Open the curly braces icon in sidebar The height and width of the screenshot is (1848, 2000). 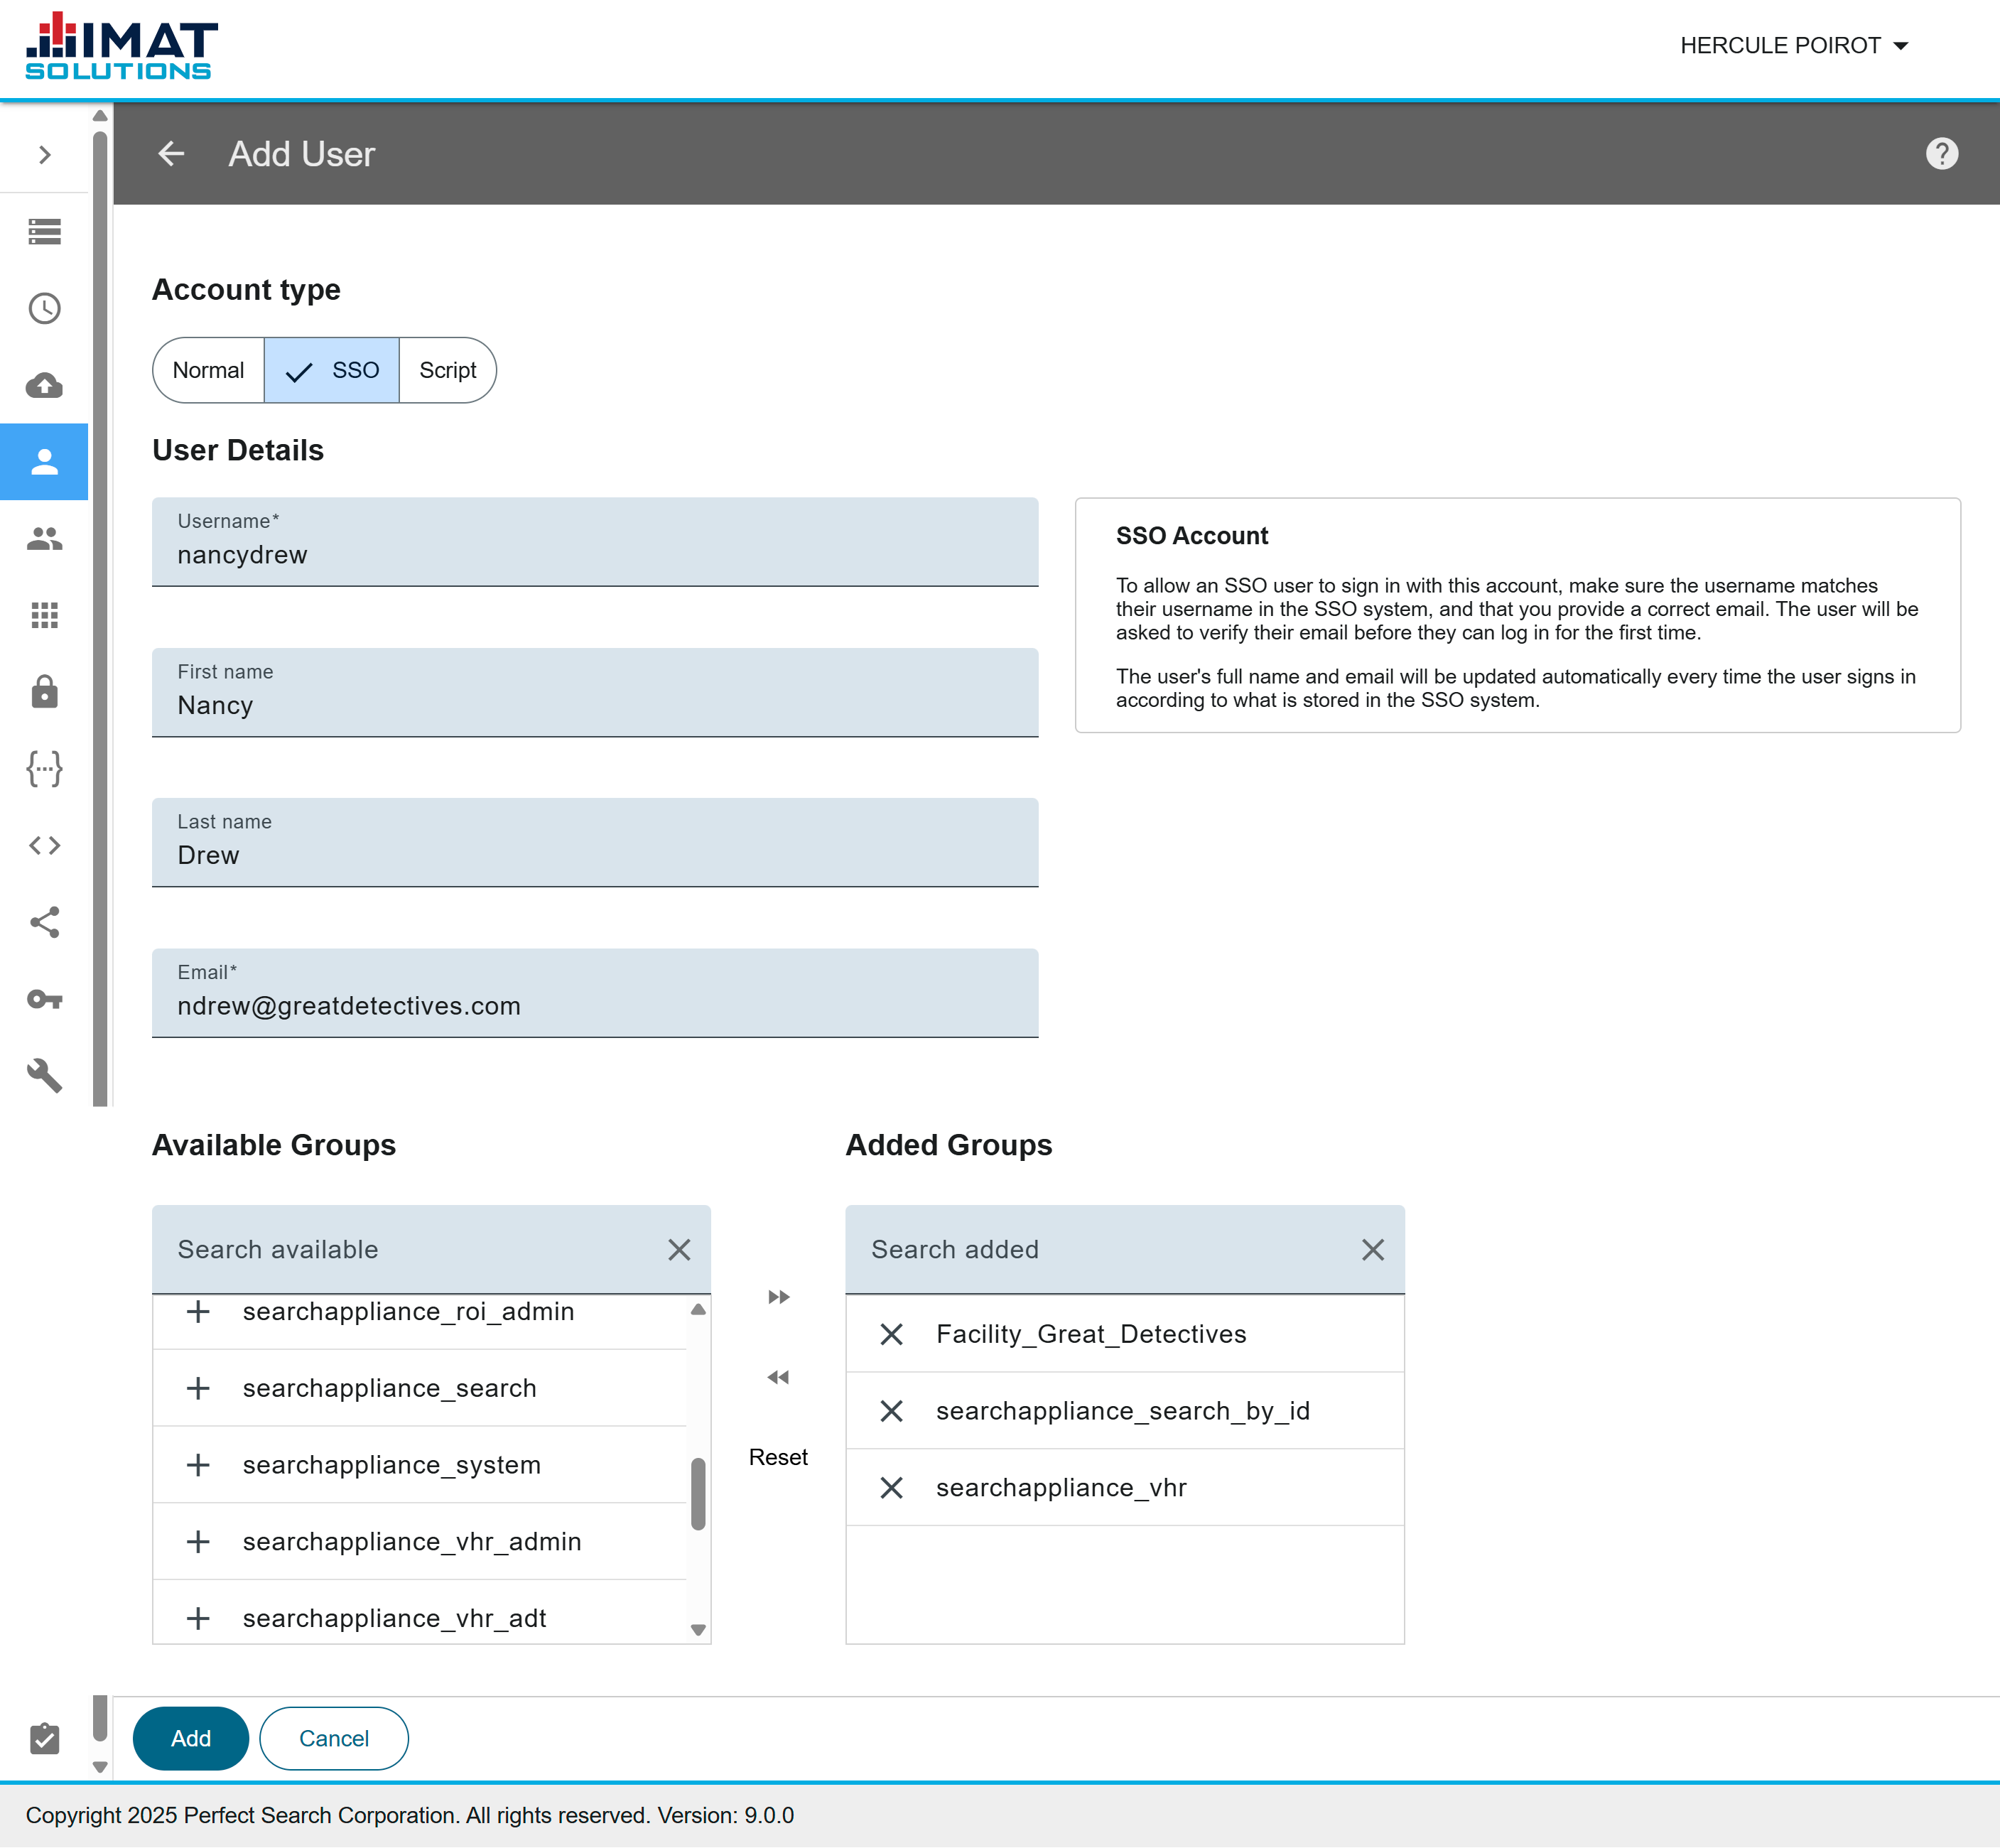44,769
